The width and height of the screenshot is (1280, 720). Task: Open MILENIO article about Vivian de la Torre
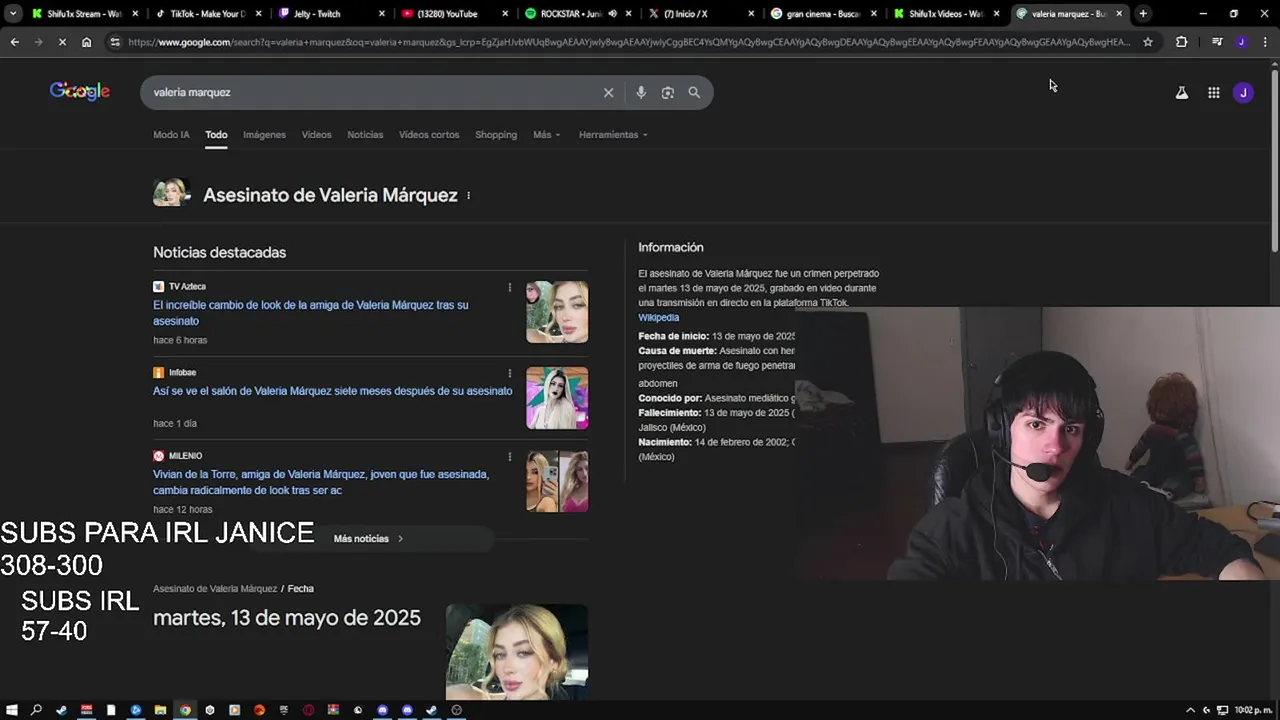320,482
